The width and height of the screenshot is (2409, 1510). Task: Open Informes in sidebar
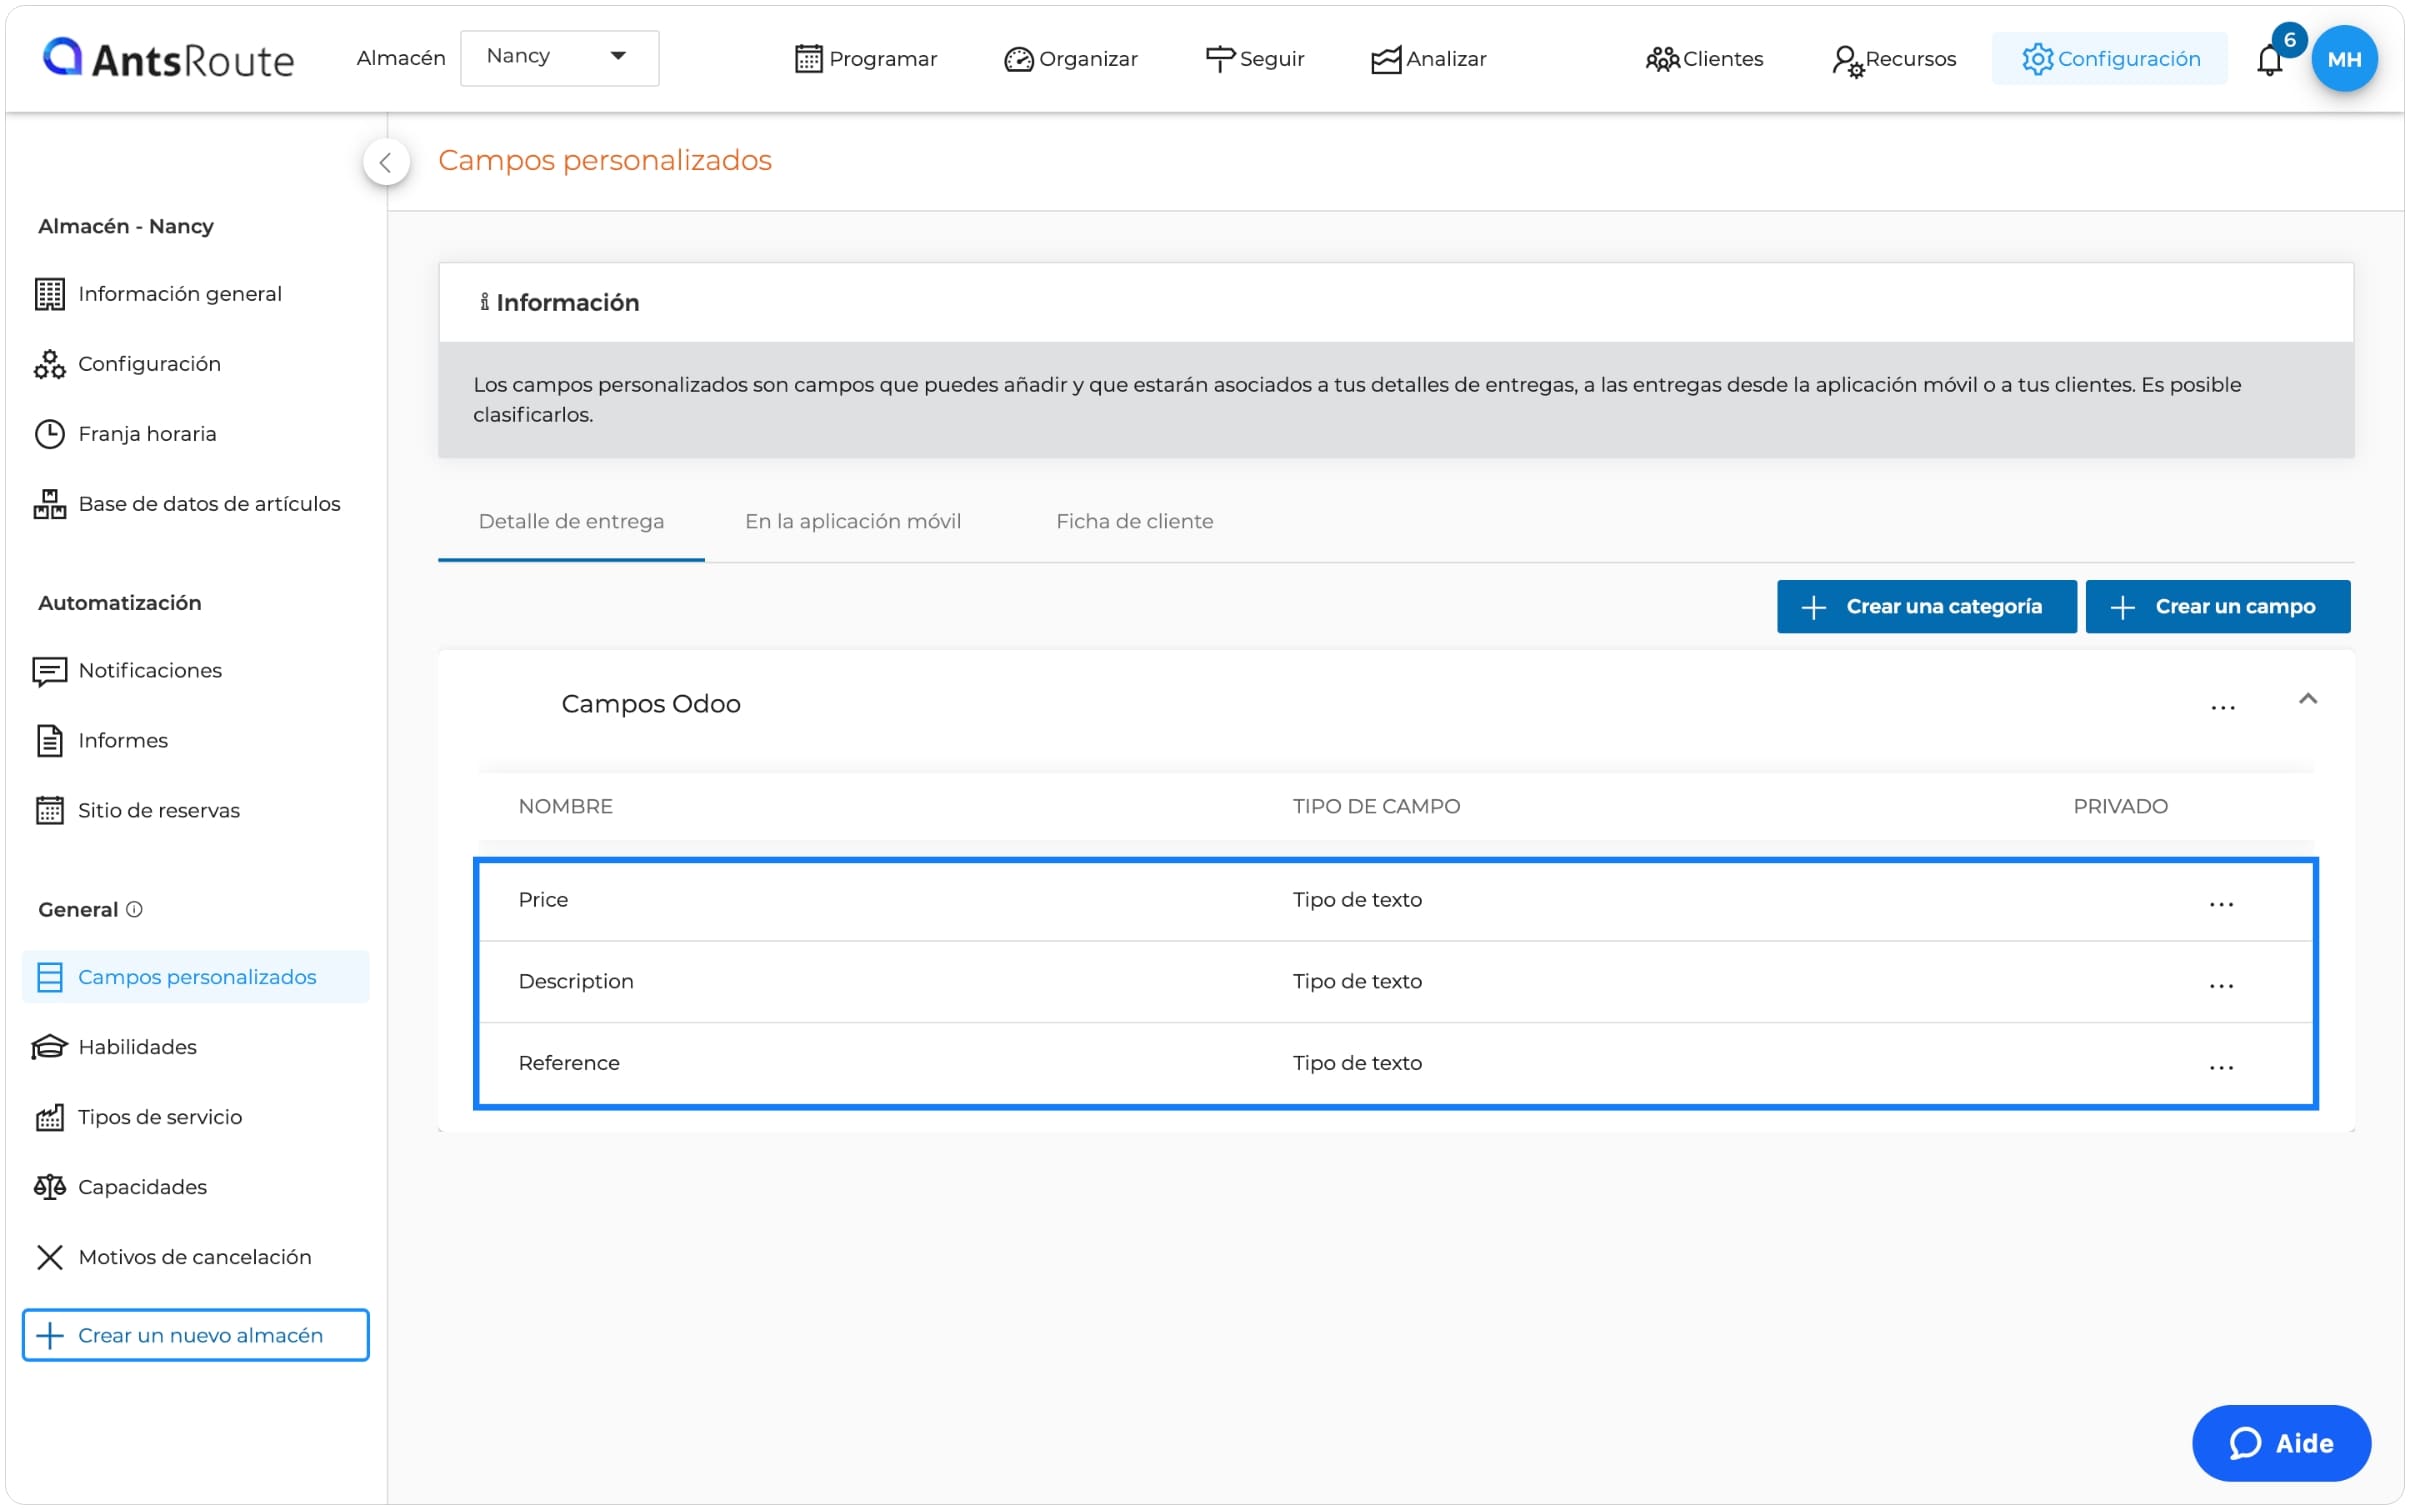[101, 741]
